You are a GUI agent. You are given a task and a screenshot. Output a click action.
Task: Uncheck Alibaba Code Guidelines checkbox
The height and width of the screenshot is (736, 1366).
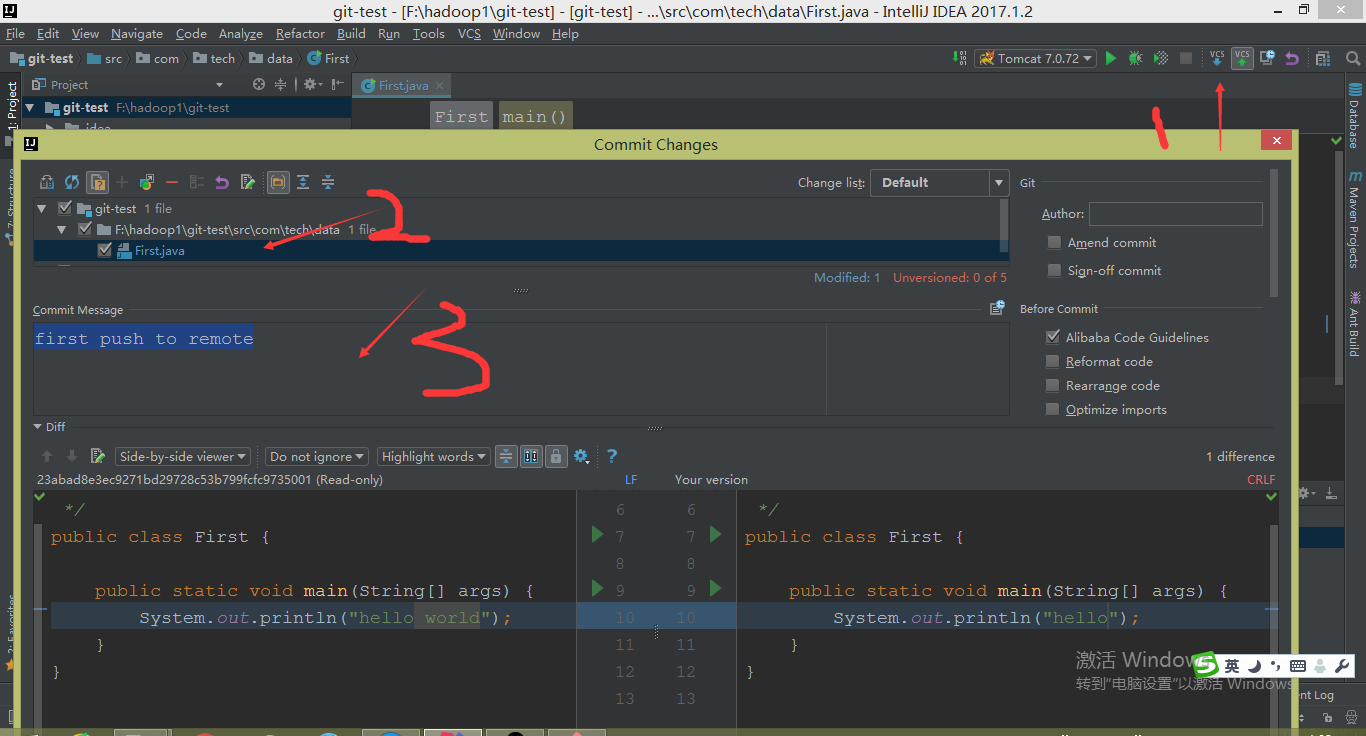click(x=1052, y=337)
